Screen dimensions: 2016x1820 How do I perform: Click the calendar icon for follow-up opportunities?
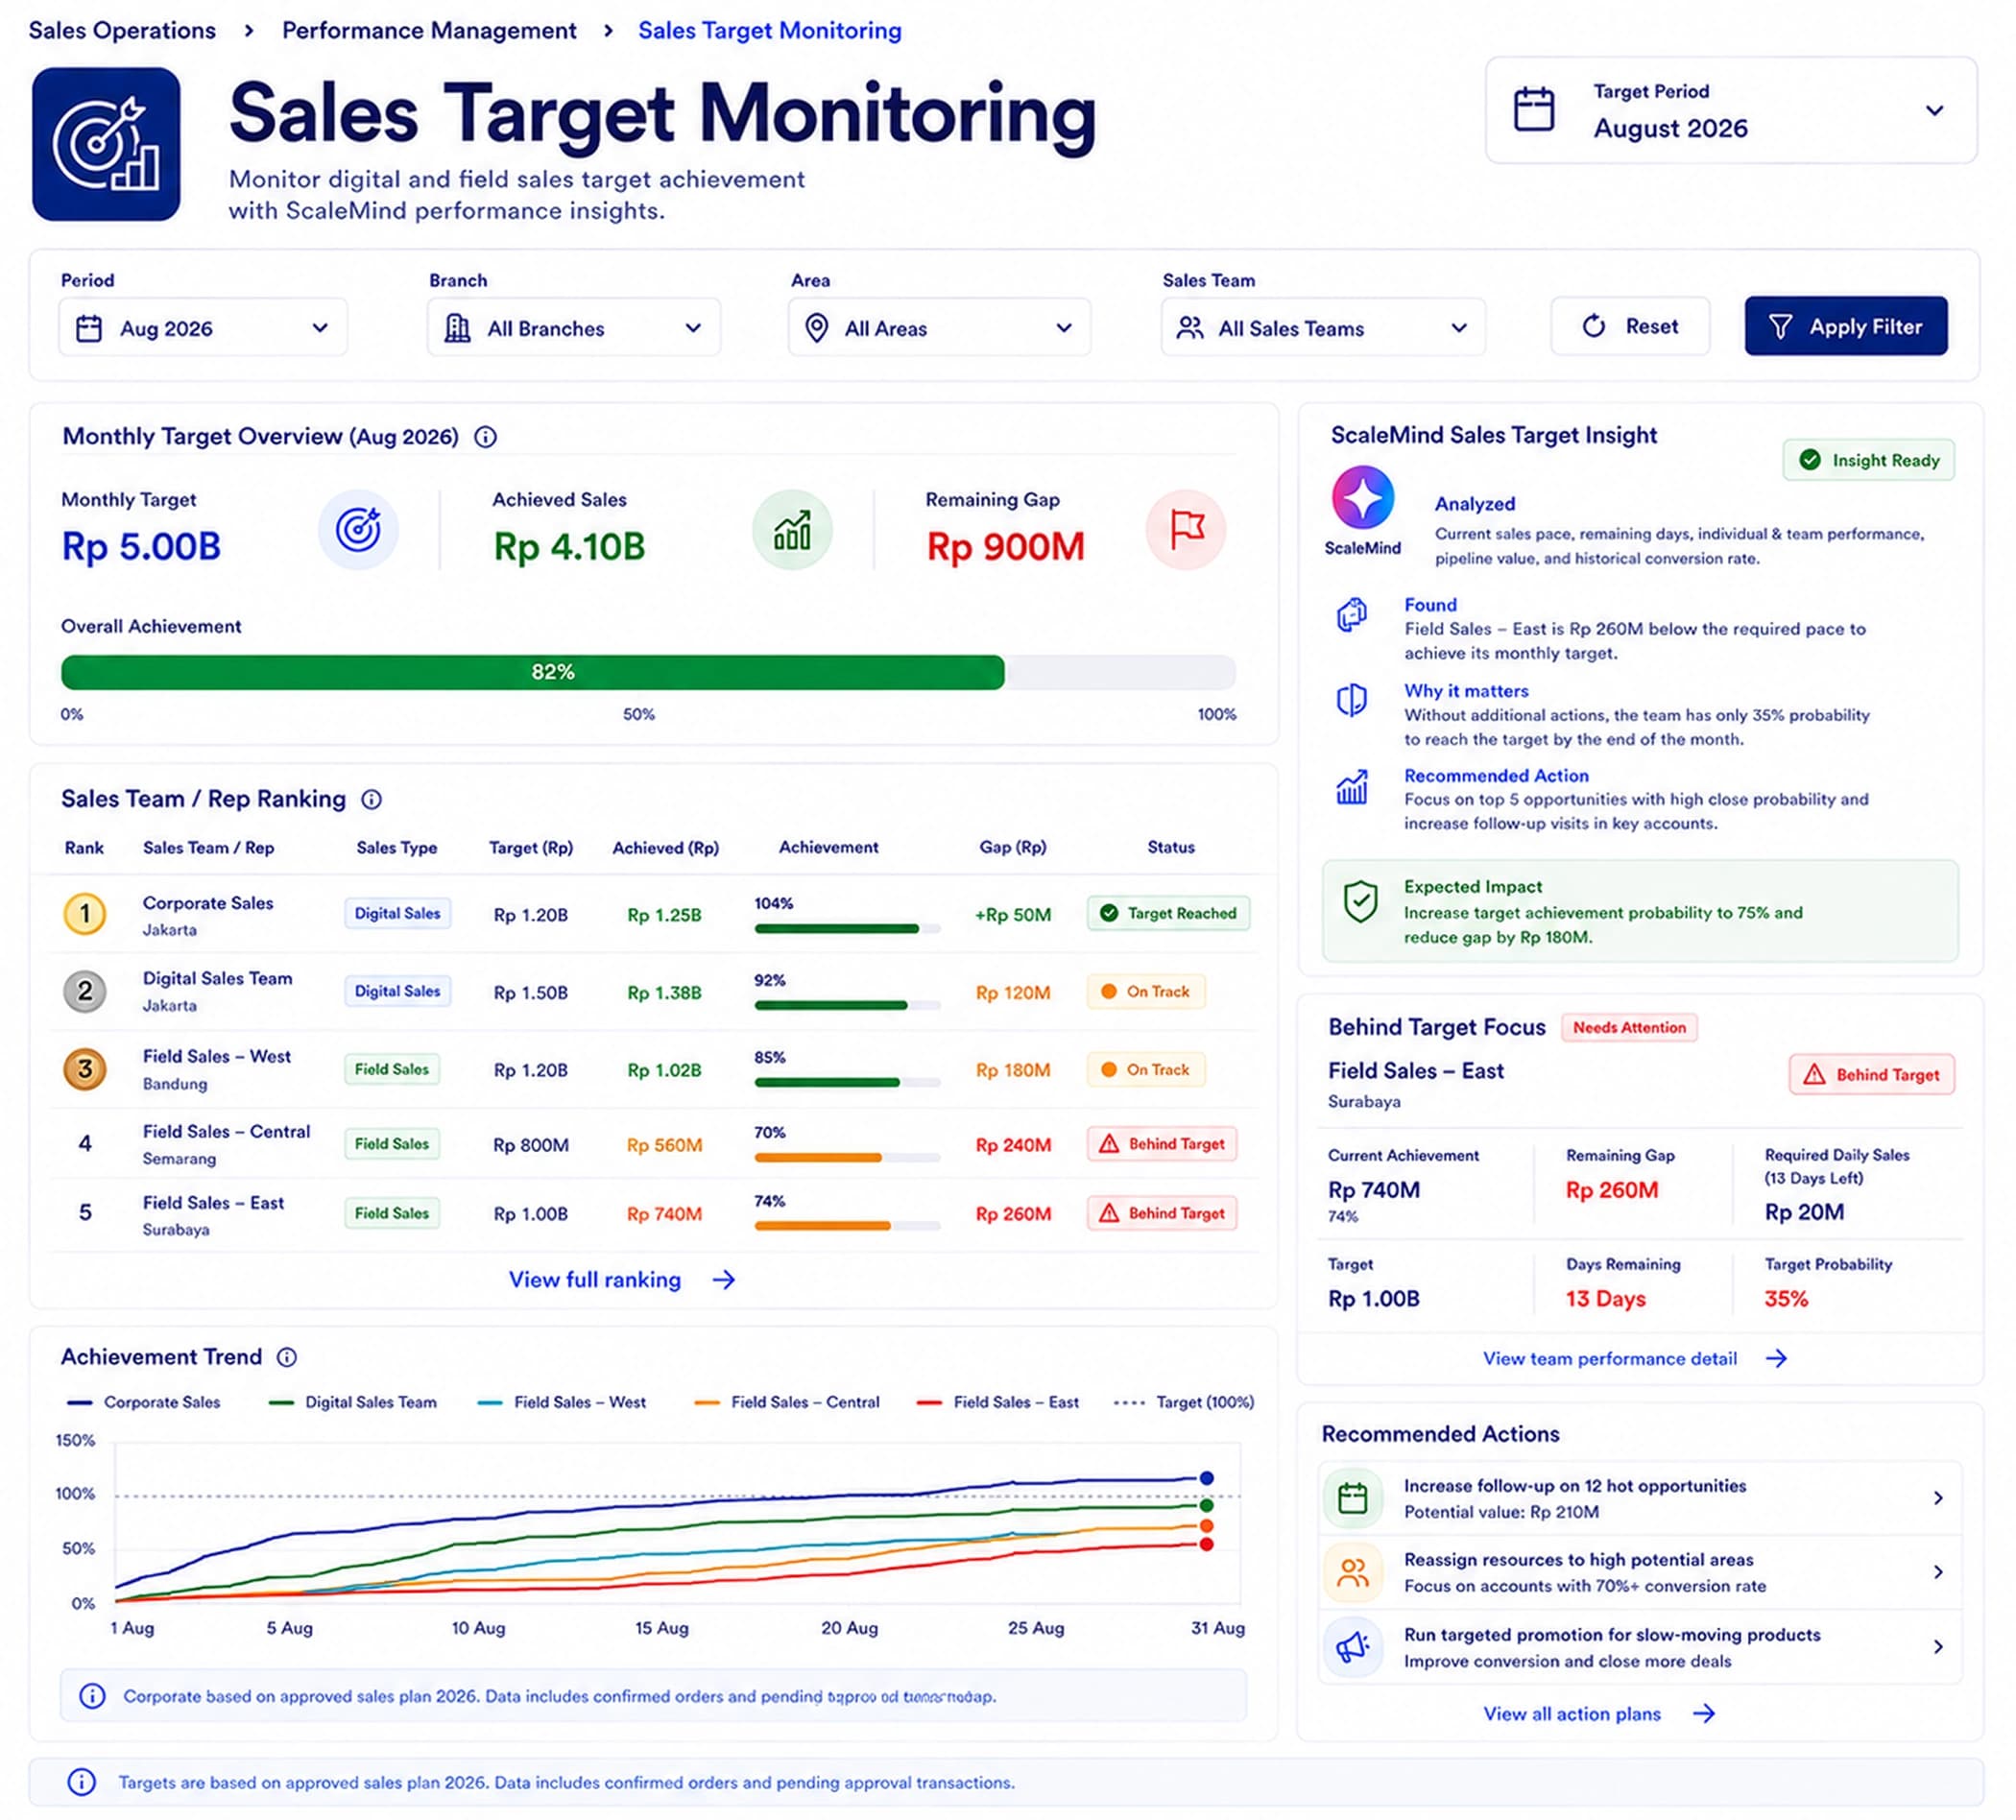click(1353, 1498)
